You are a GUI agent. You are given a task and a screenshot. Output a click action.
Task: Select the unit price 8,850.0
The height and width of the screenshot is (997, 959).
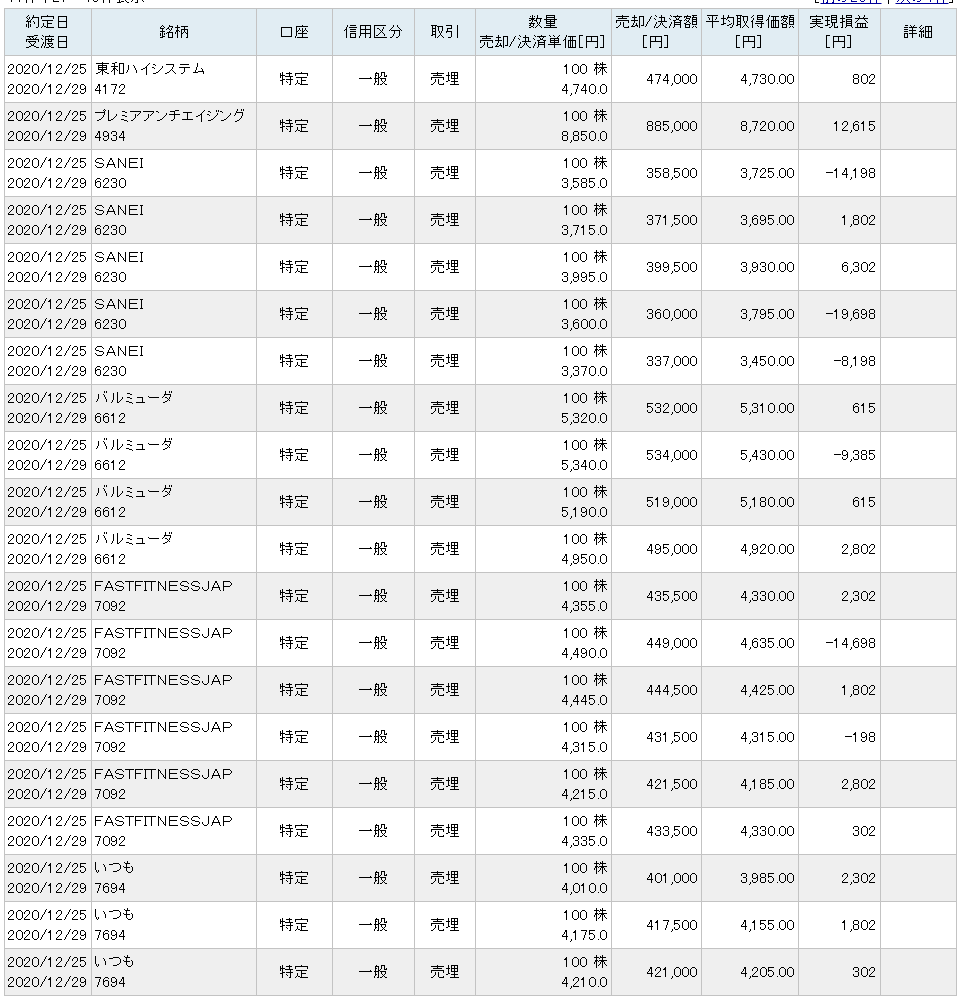click(x=584, y=136)
